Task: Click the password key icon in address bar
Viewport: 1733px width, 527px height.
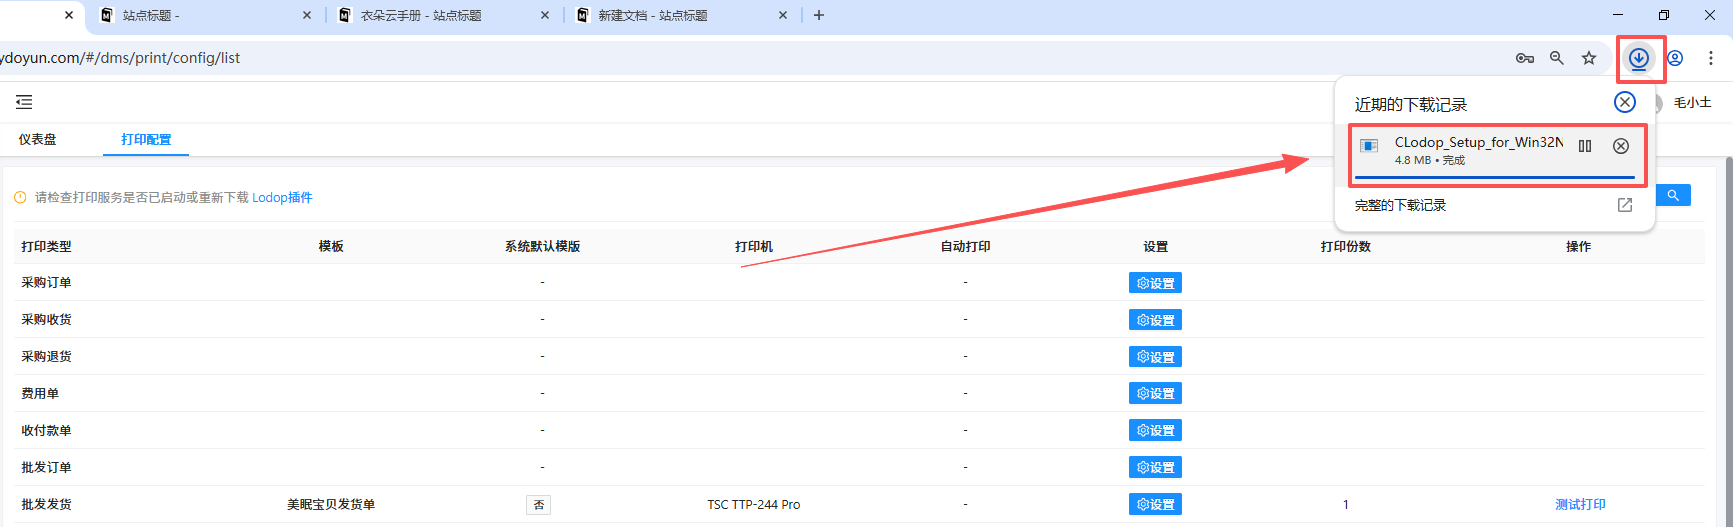Action: [1524, 58]
